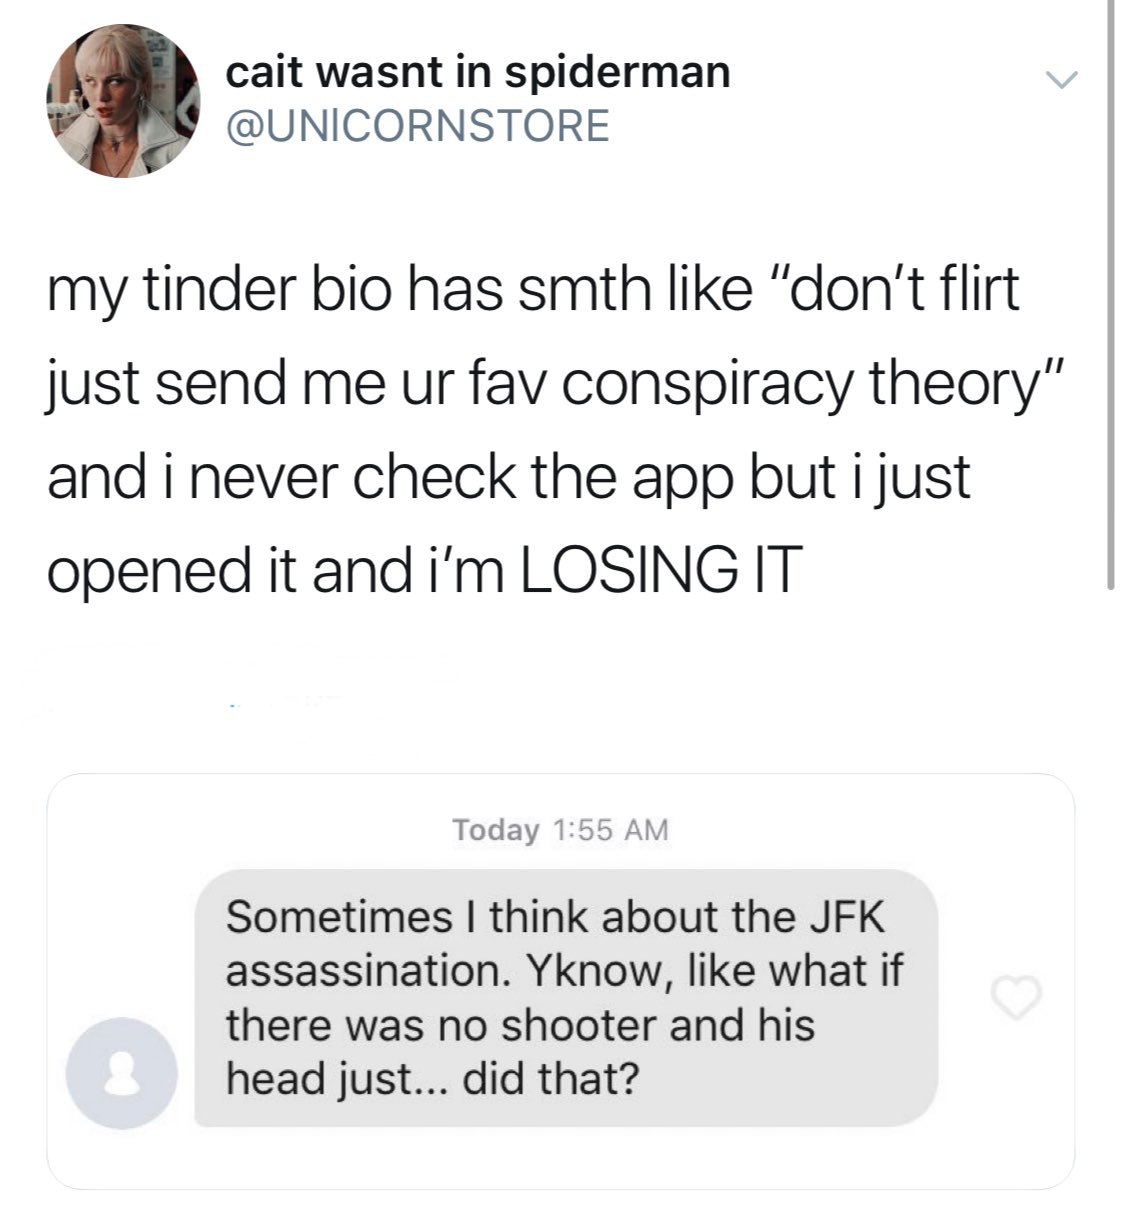Open the 'cait wasnt in spiderman' profile name

[x=478, y=72]
